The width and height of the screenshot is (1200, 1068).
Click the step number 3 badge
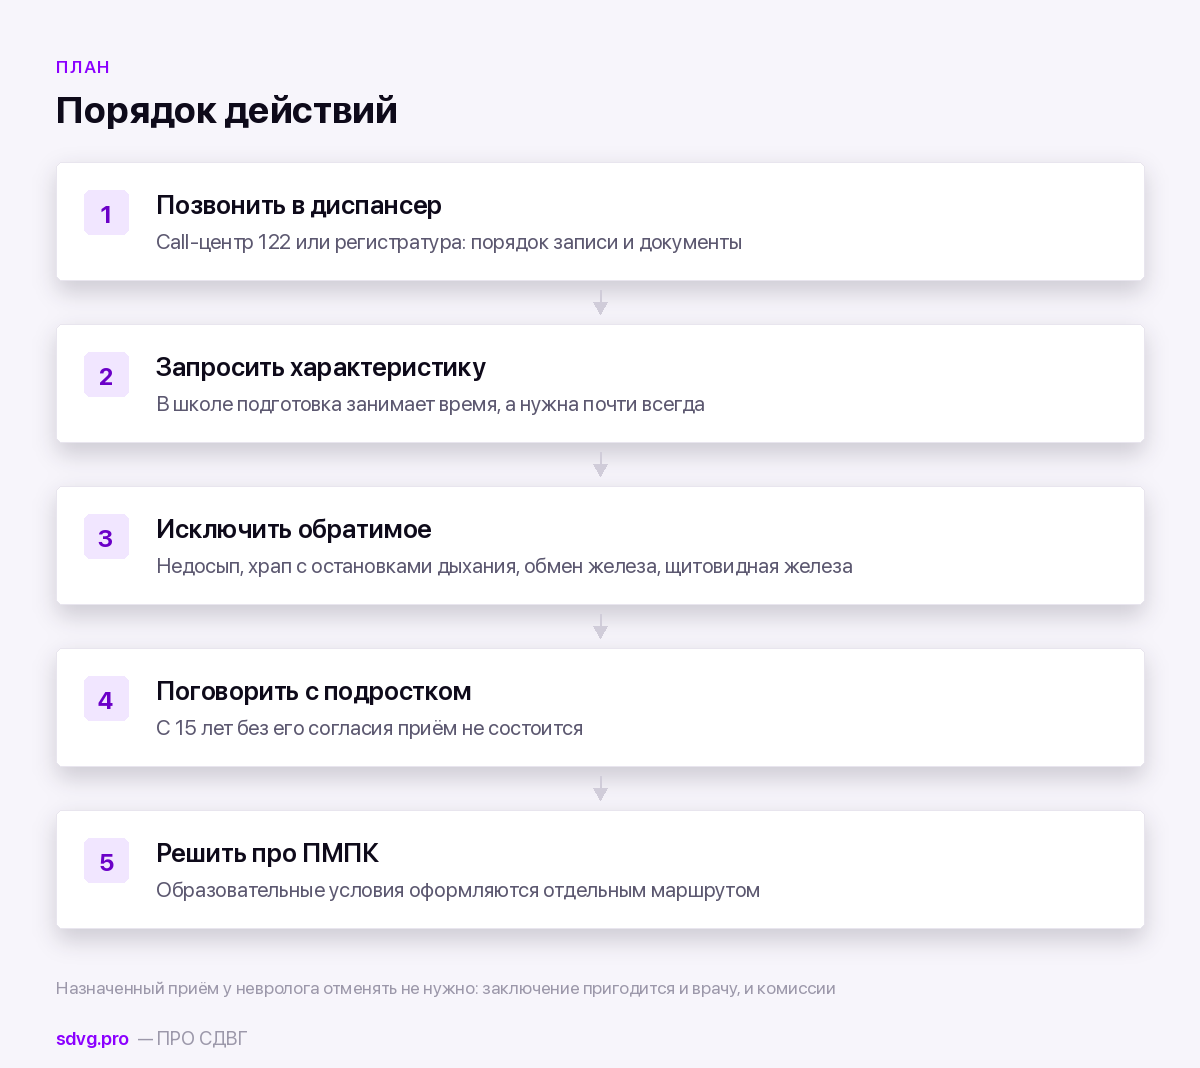[x=106, y=537]
